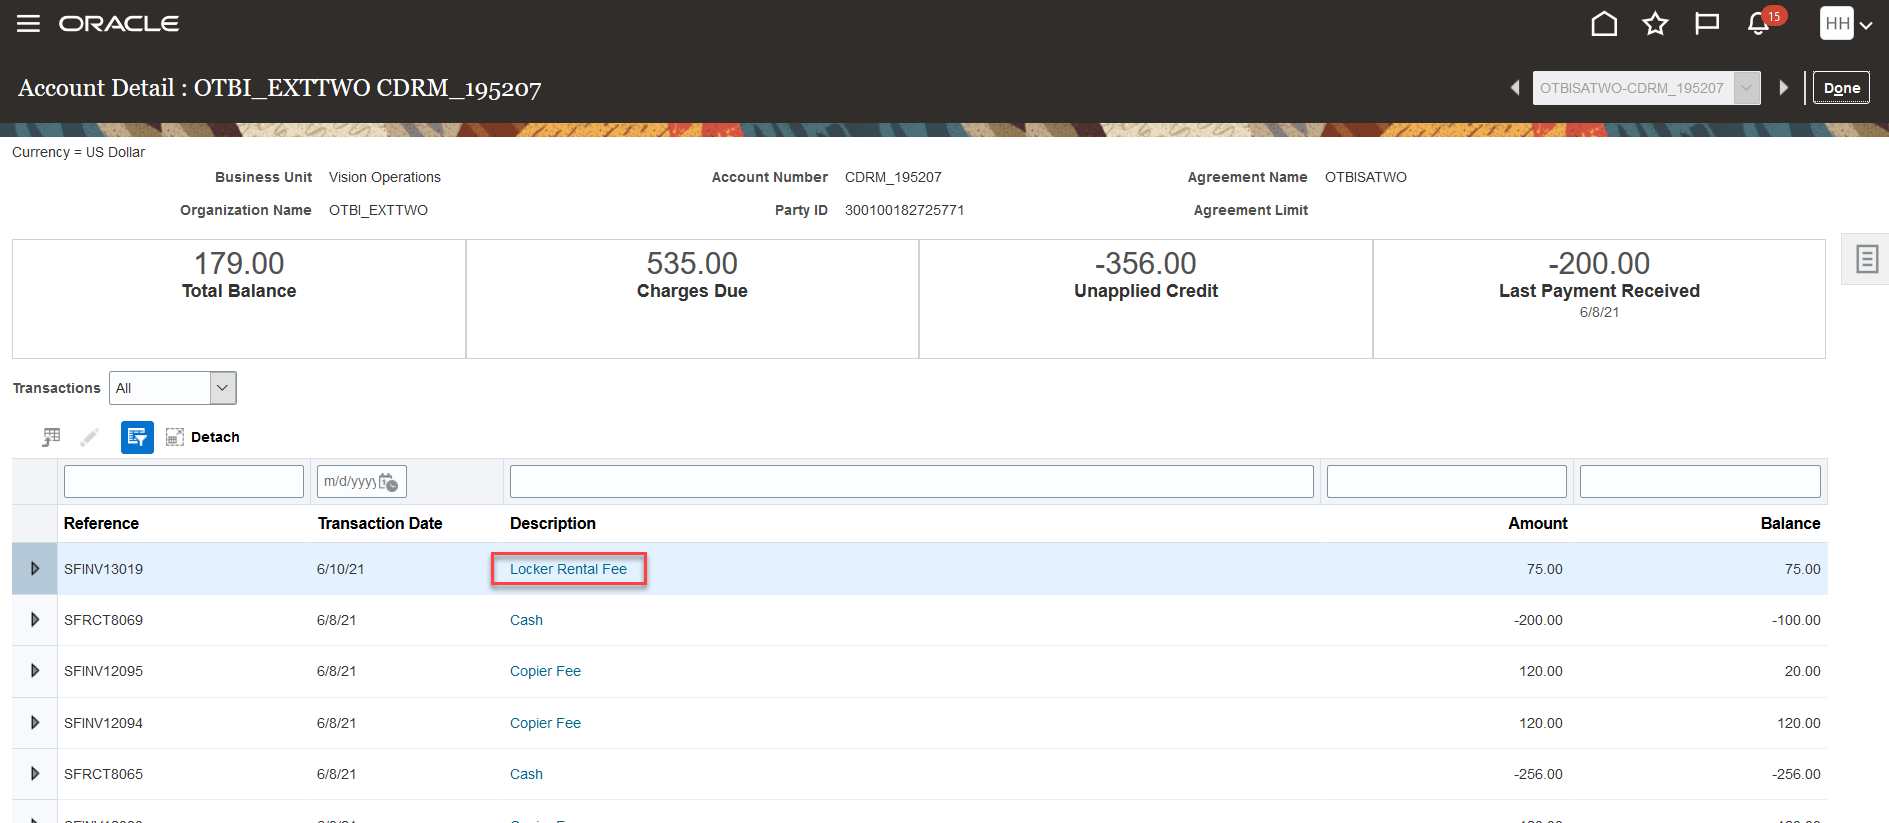This screenshot has height=823, width=1889.
Task: Toggle Query By Example filter row
Action: click(137, 437)
